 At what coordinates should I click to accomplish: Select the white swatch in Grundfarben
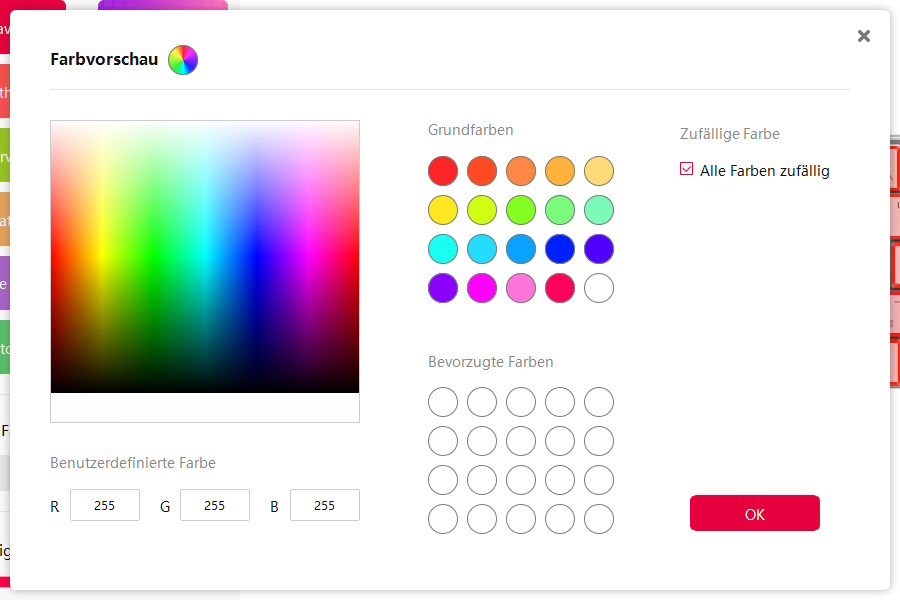[599, 288]
